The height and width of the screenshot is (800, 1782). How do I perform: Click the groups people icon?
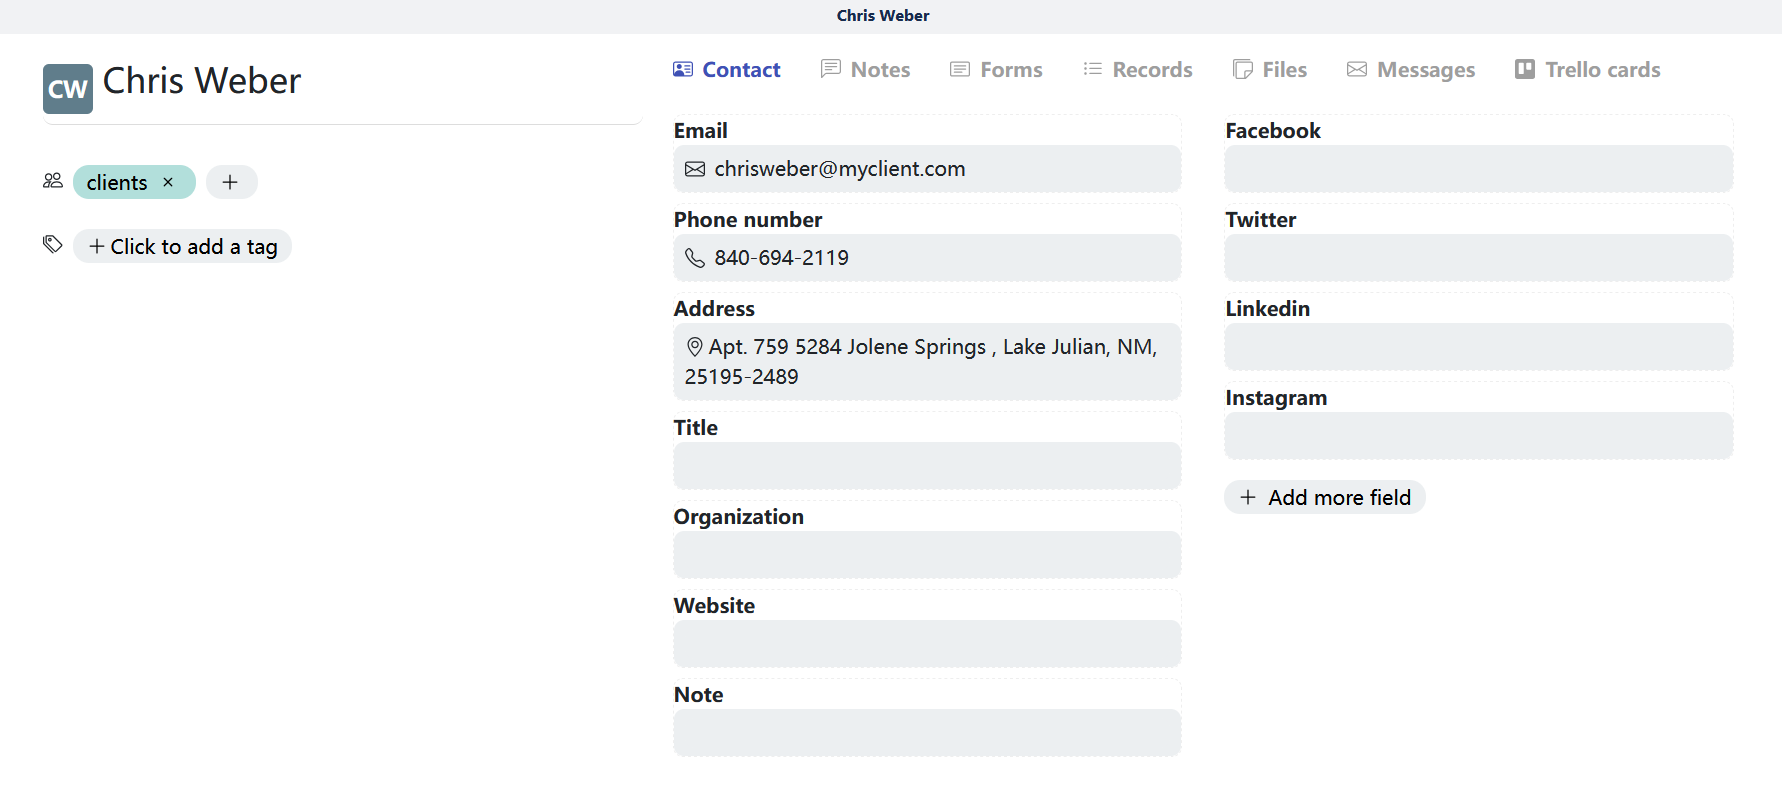(53, 181)
